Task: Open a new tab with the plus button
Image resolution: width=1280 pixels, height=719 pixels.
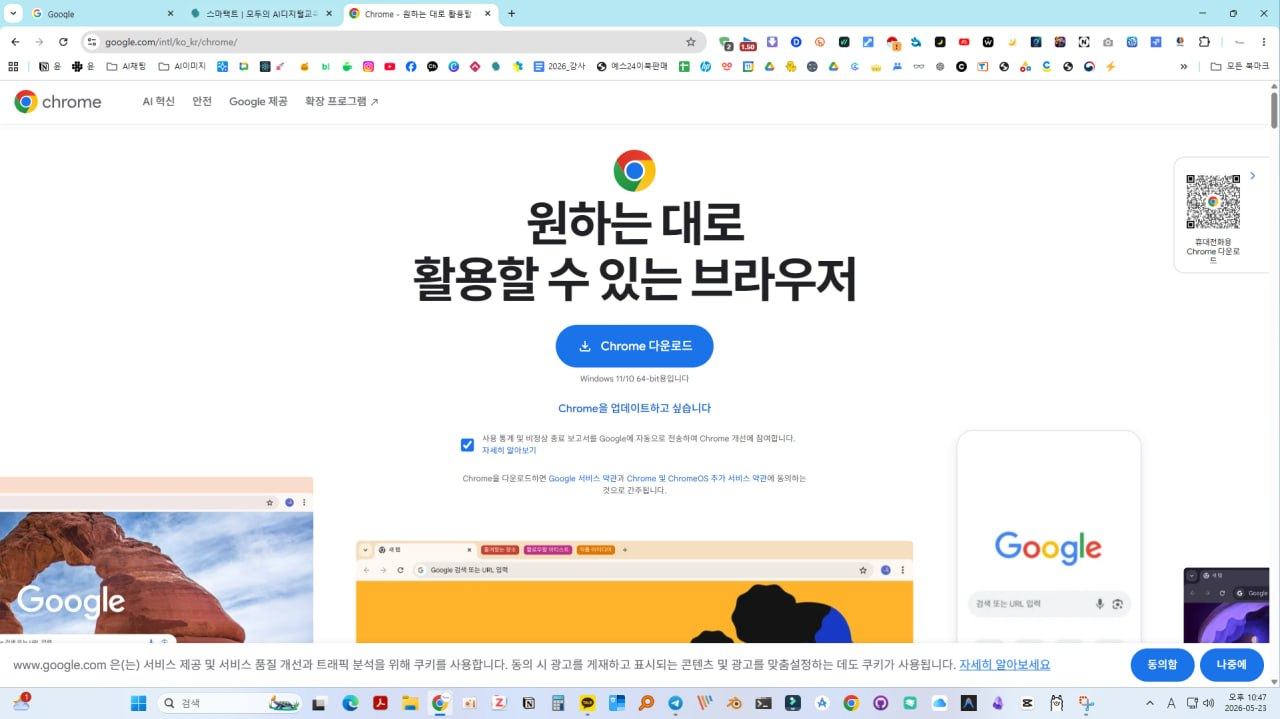Action: point(511,14)
